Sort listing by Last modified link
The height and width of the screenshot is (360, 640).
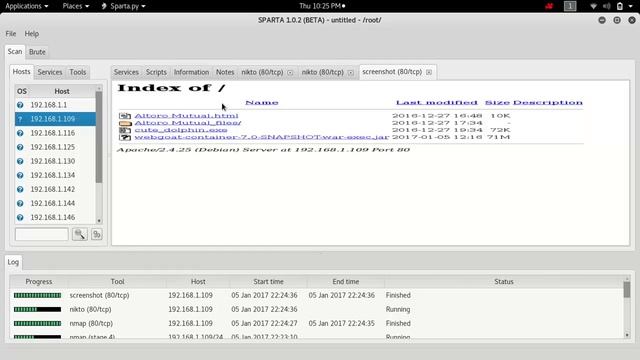(437, 102)
